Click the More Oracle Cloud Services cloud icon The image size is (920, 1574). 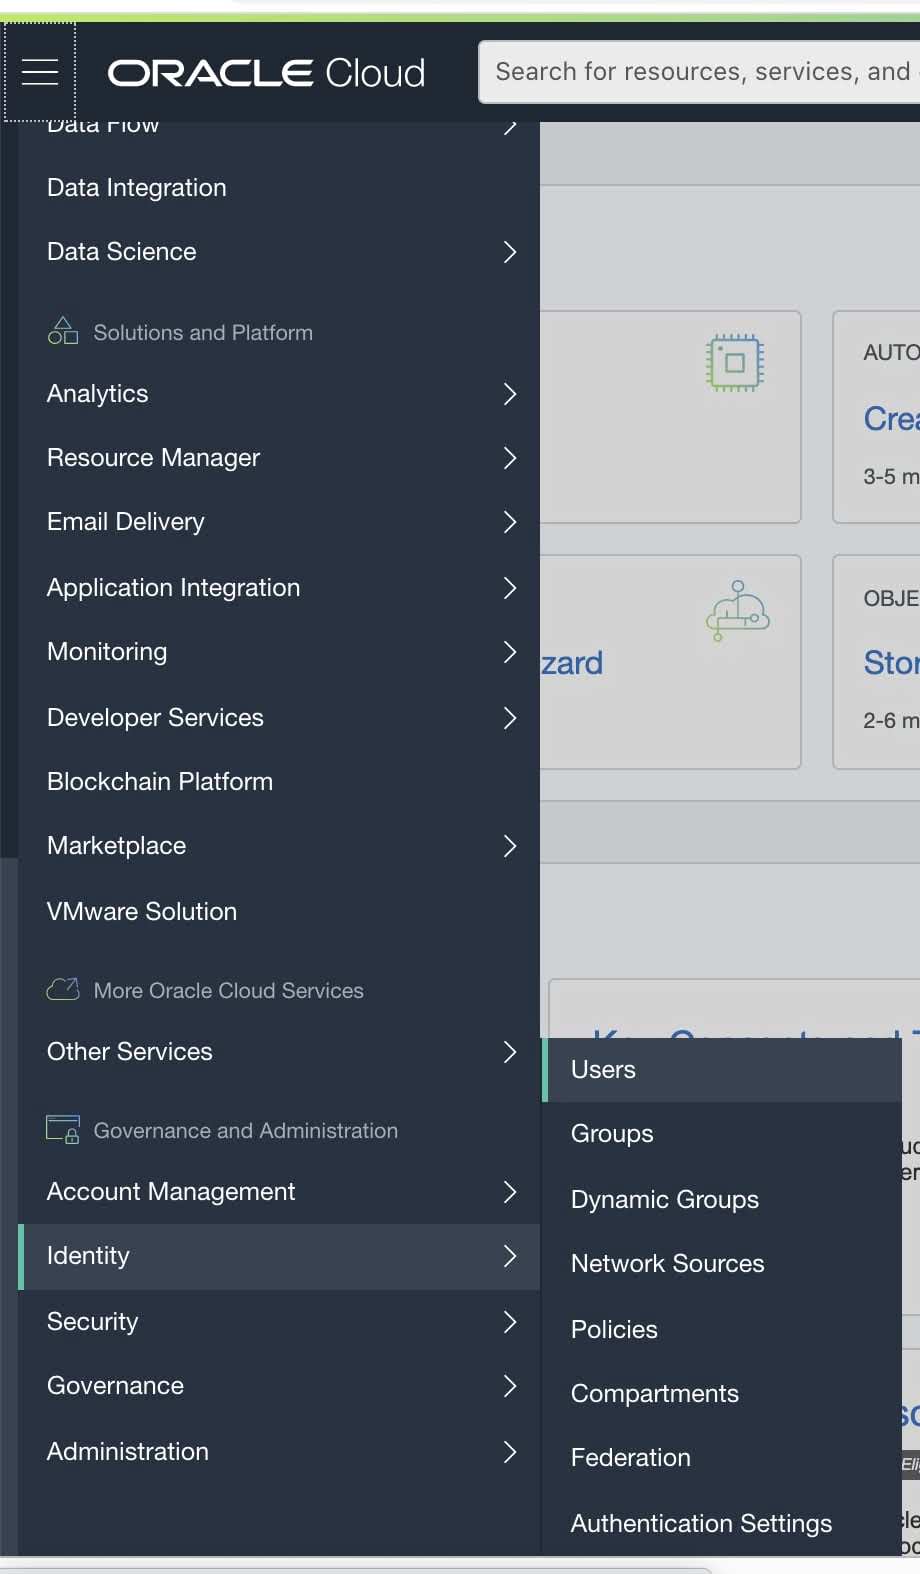click(63, 990)
